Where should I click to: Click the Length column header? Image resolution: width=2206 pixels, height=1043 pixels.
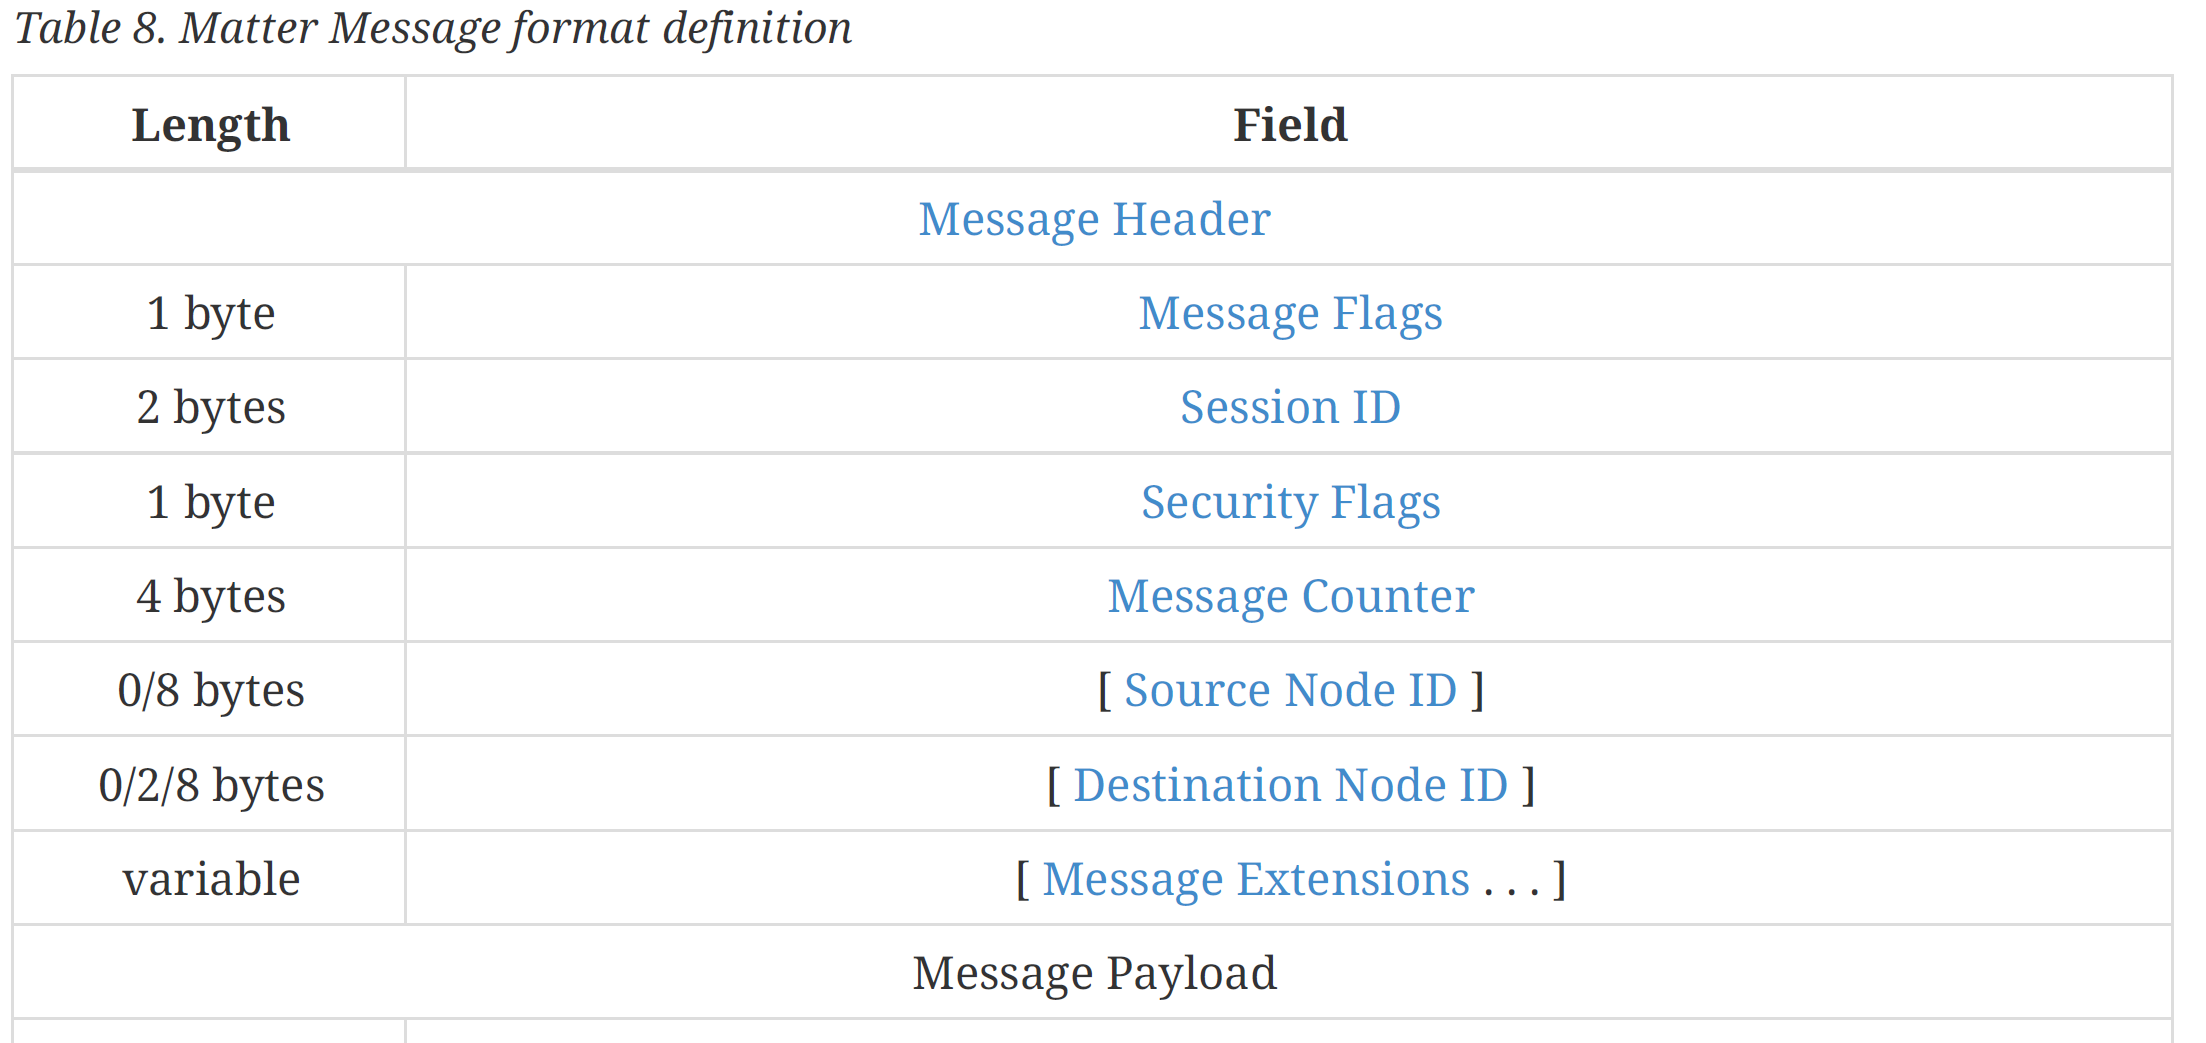[210, 125]
